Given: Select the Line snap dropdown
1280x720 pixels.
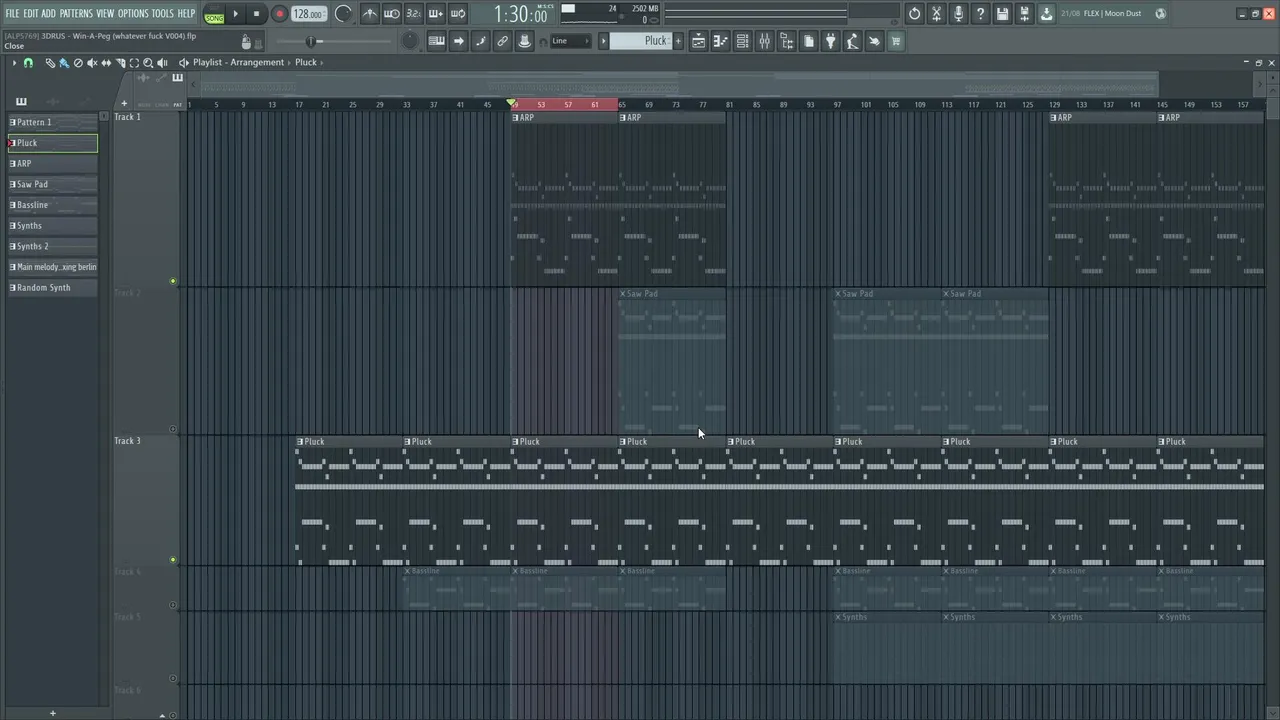Looking at the screenshot, I should [x=570, y=41].
